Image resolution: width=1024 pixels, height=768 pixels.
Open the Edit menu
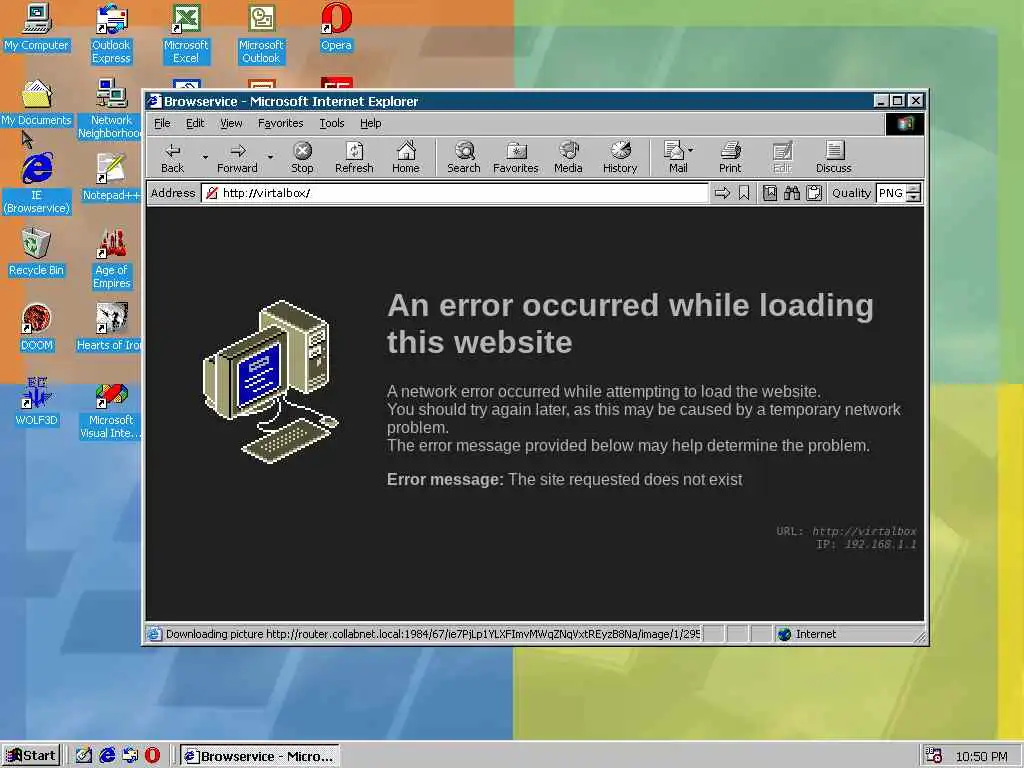195,123
